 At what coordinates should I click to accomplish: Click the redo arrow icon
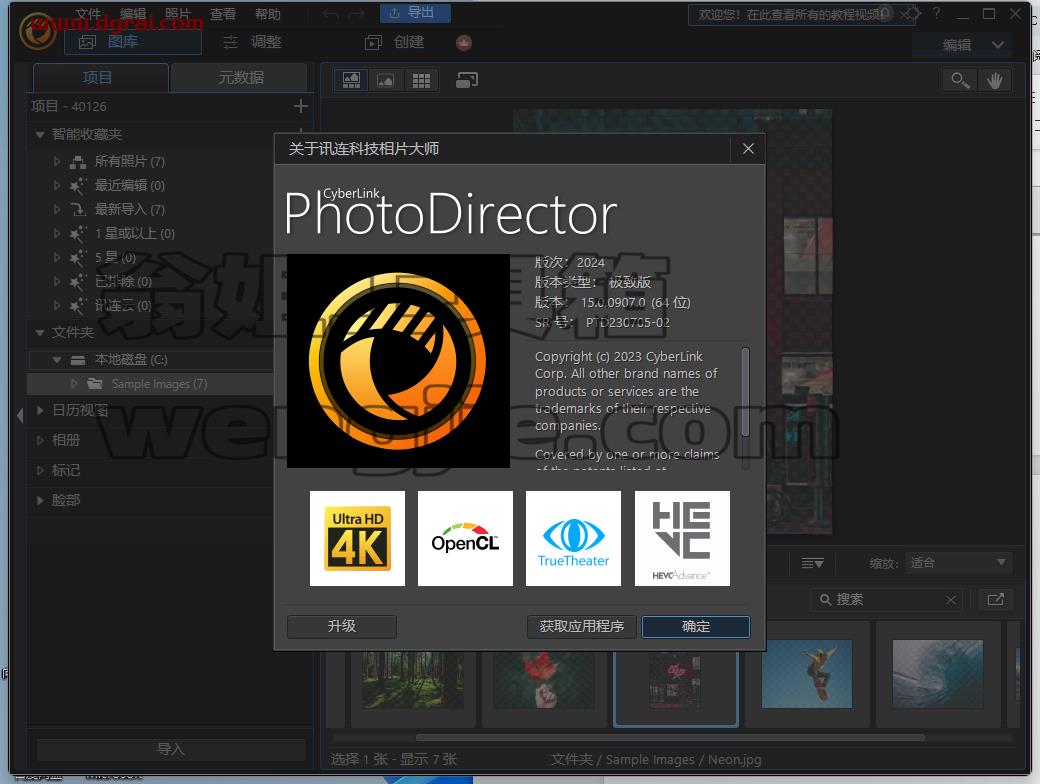click(357, 14)
